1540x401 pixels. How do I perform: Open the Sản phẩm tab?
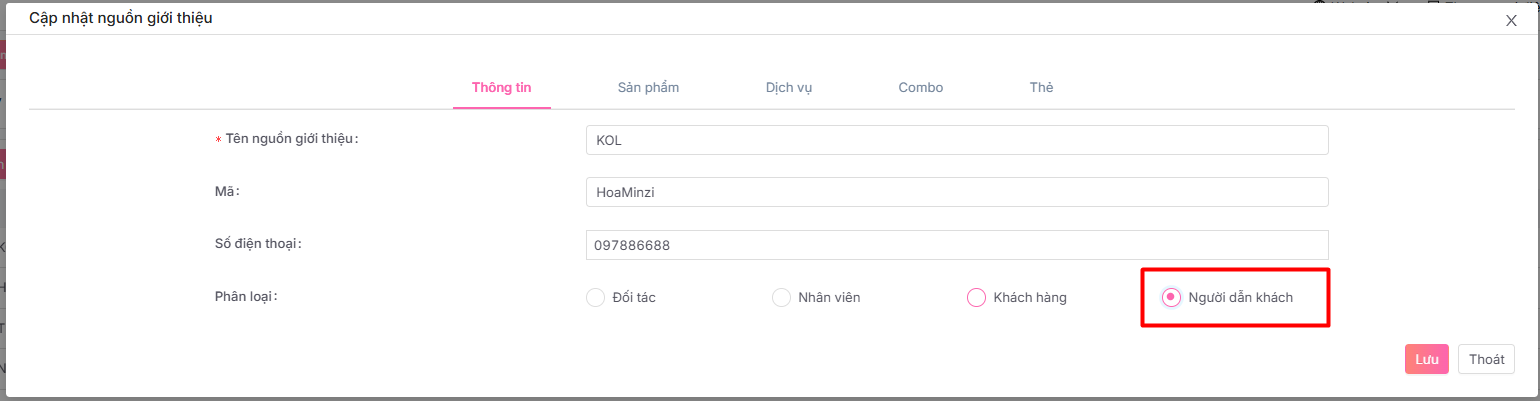(648, 88)
